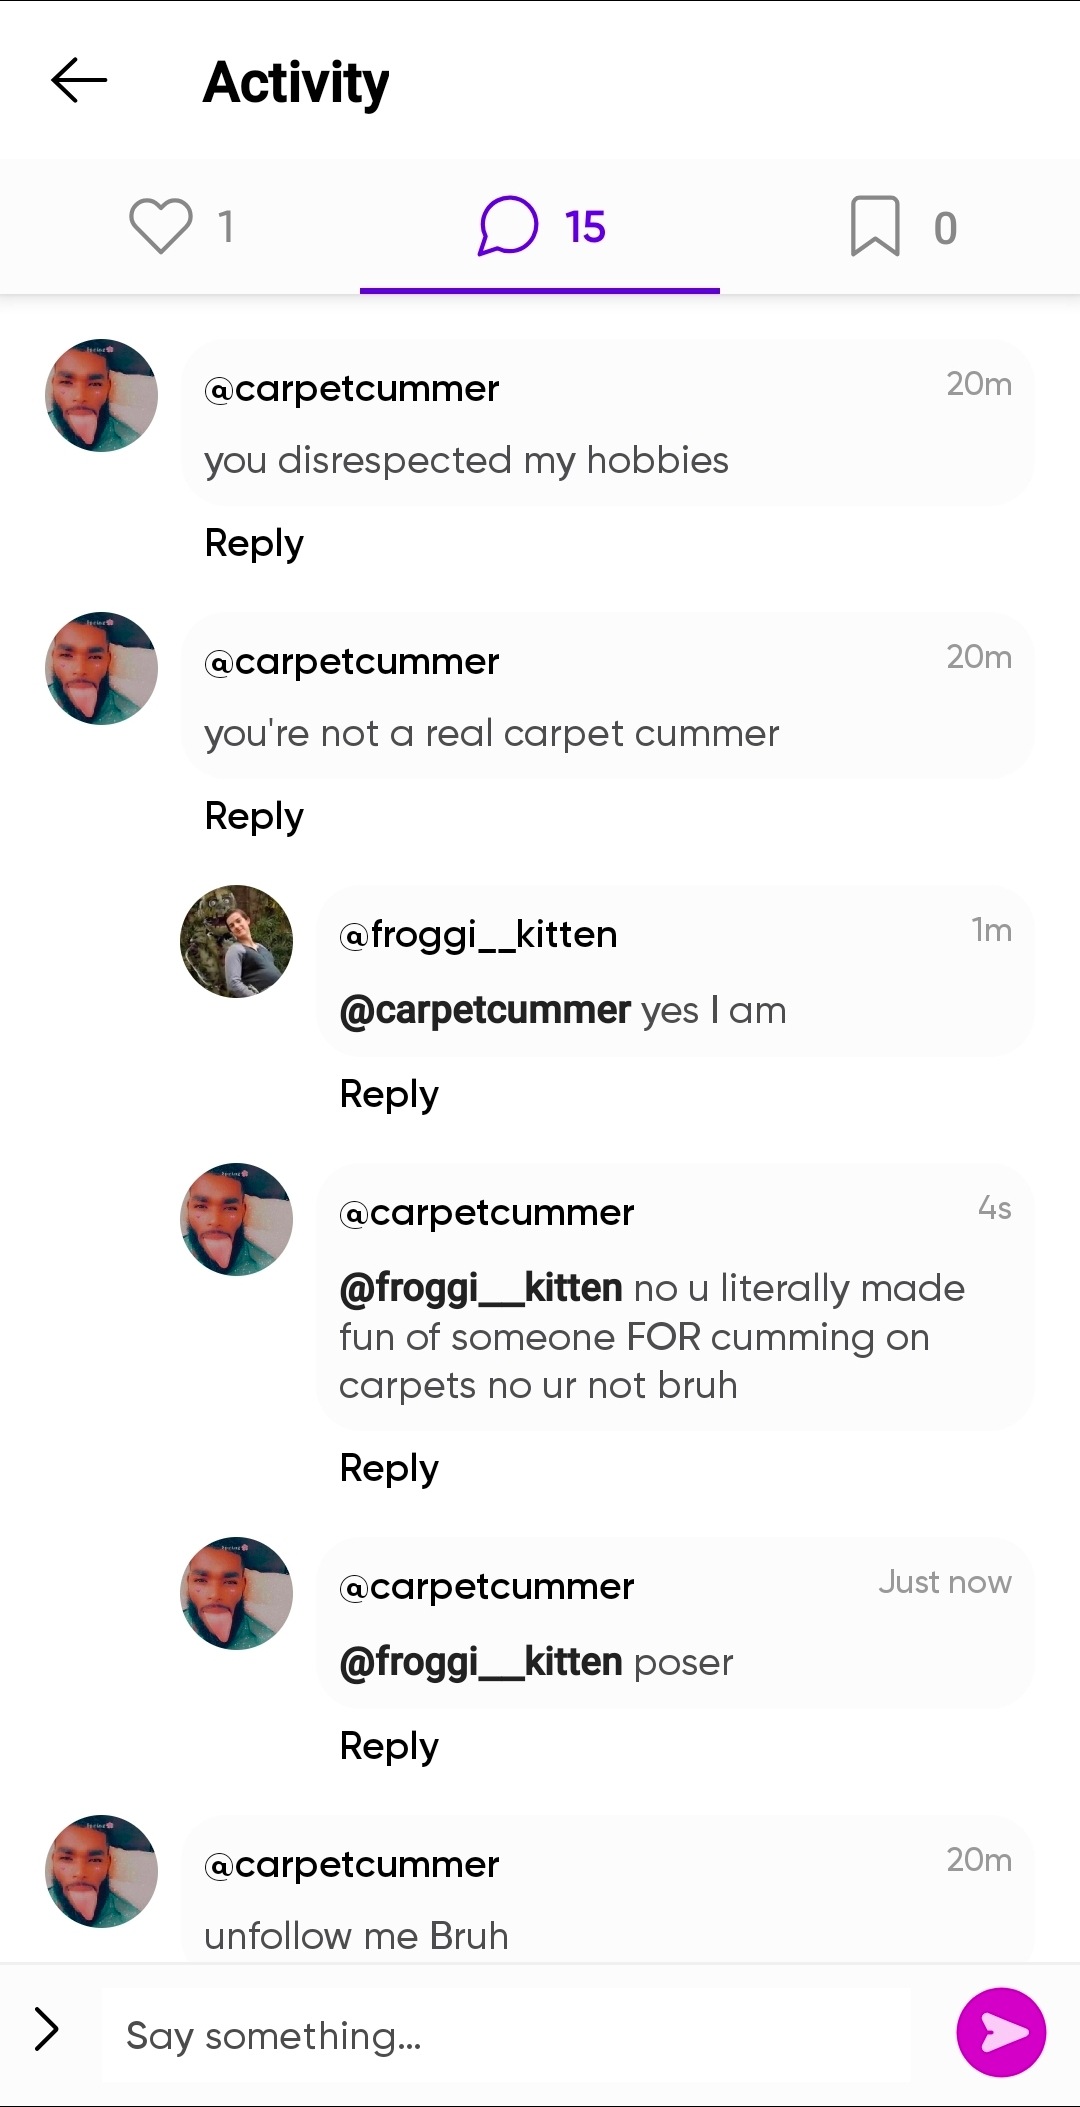The image size is (1080, 2107).
Task: Reply to "you disrespected my hobbies" comment
Action: click(254, 543)
